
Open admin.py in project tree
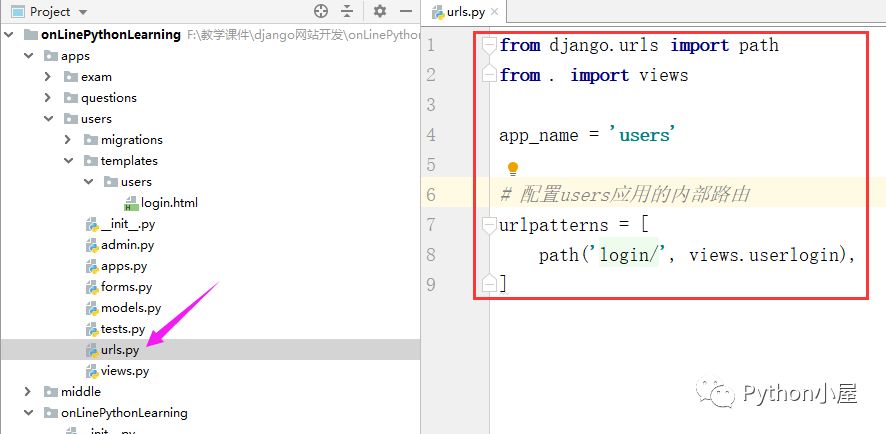click(128, 245)
